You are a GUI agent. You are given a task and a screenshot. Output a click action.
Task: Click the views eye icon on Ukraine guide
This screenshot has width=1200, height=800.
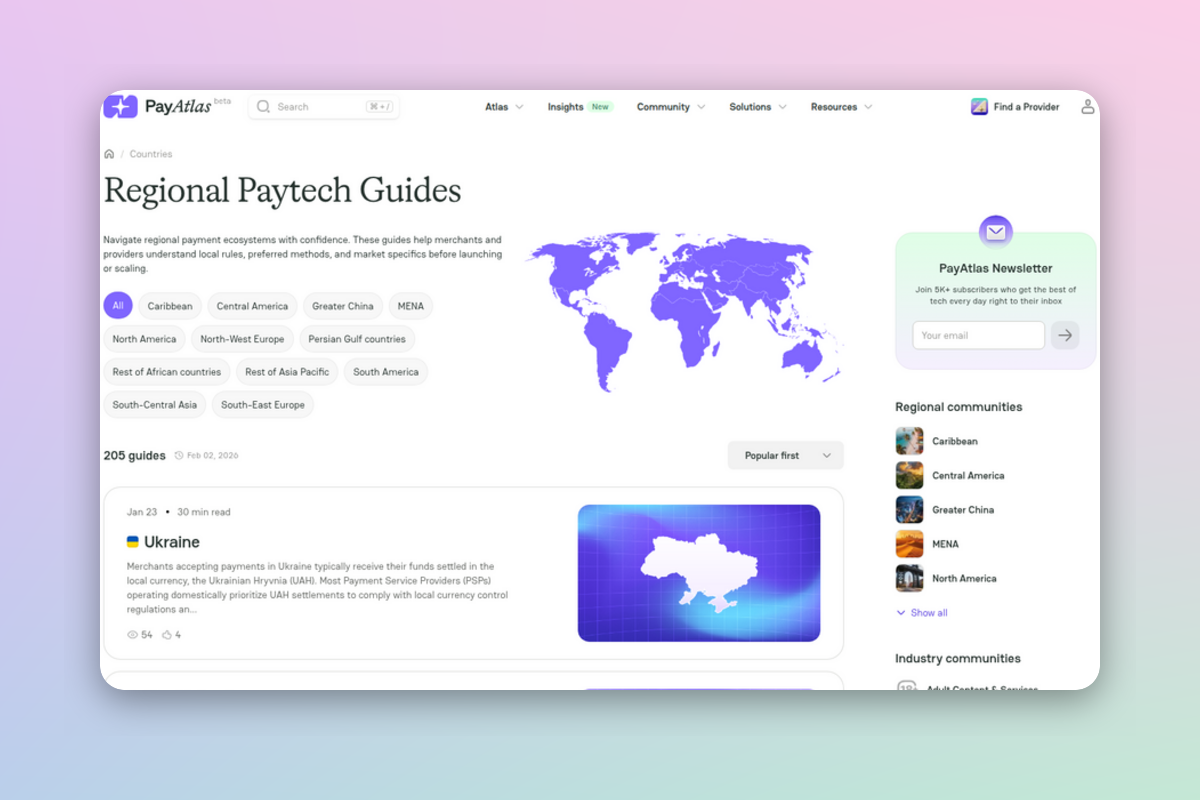[x=132, y=635]
